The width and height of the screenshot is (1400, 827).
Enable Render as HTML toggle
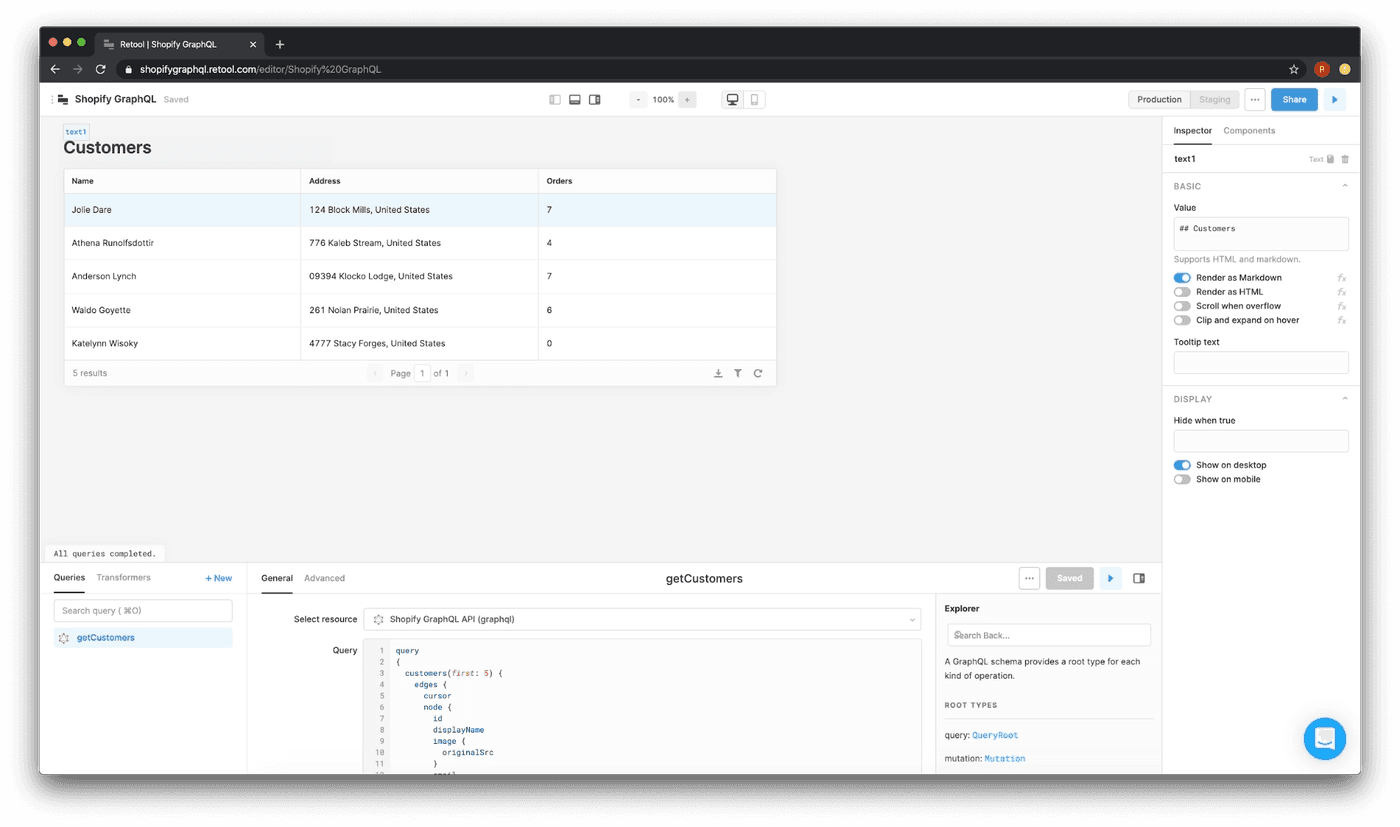1182,292
